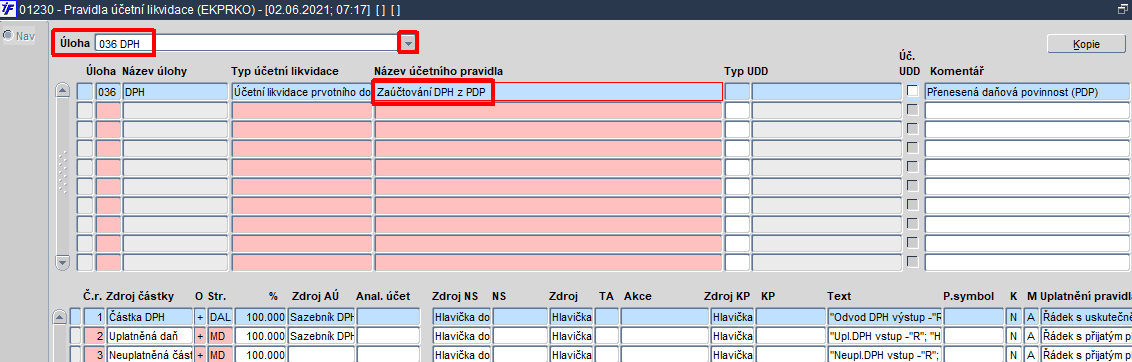Click the DAL value in the Částka DPH row

click(x=219, y=316)
